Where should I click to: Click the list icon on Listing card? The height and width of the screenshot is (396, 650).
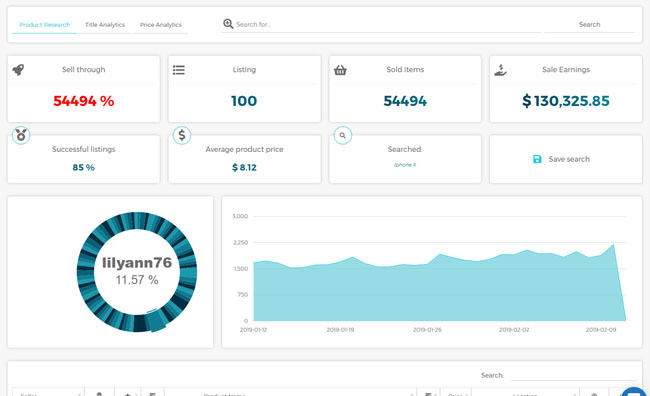click(179, 70)
